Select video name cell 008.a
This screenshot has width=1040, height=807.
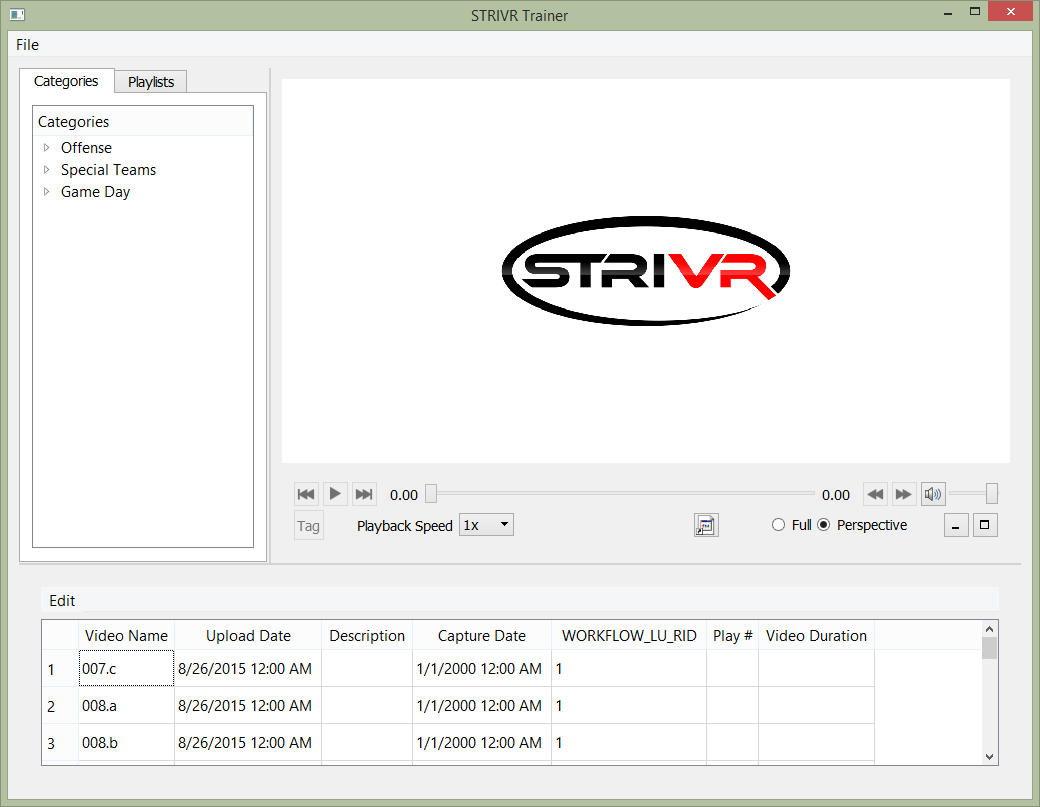(126, 706)
